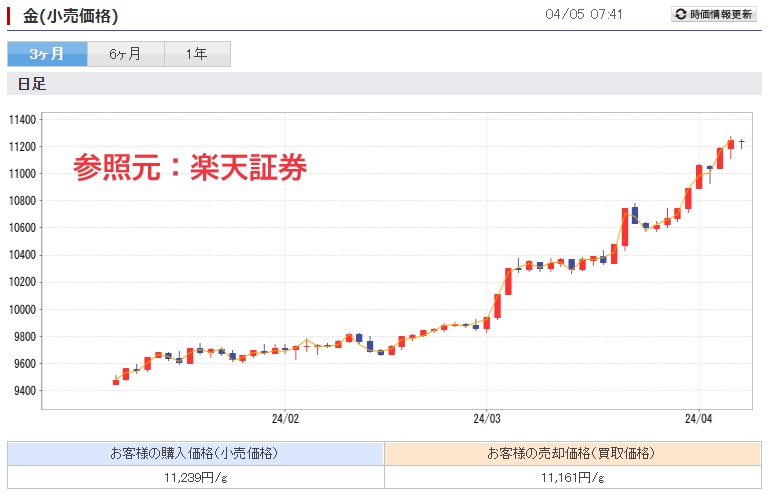
Task: Select the 3ヶ月 chart period tab
Action: pyautogui.click(x=47, y=54)
